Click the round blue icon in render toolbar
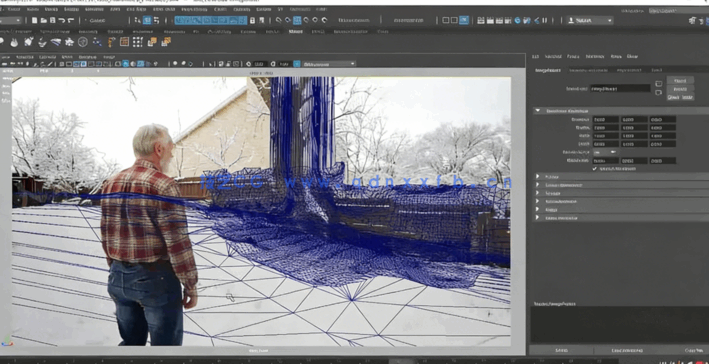The height and width of the screenshot is (364, 709). coord(517,20)
